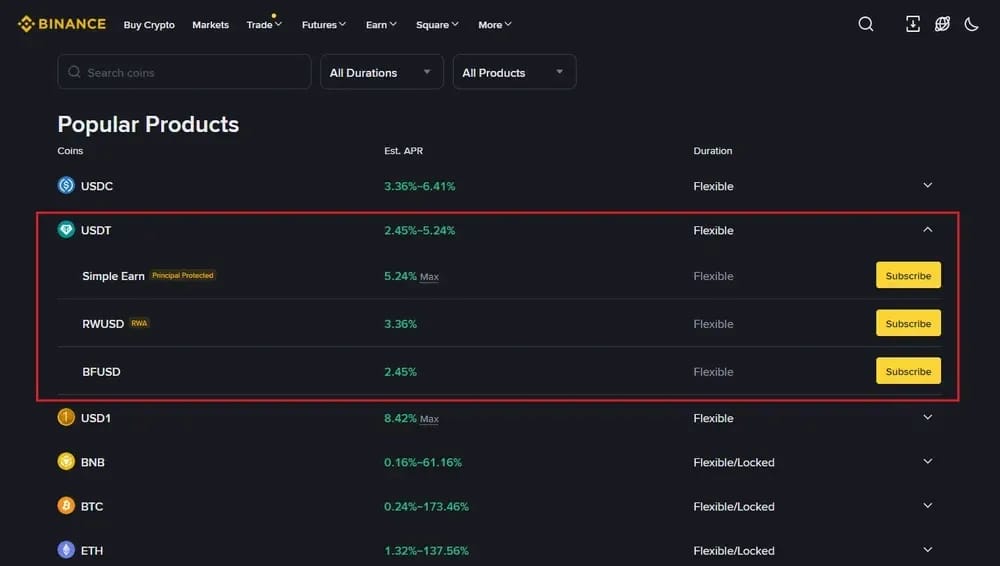
Task: Click the USD1 coin icon
Action: (66, 417)
